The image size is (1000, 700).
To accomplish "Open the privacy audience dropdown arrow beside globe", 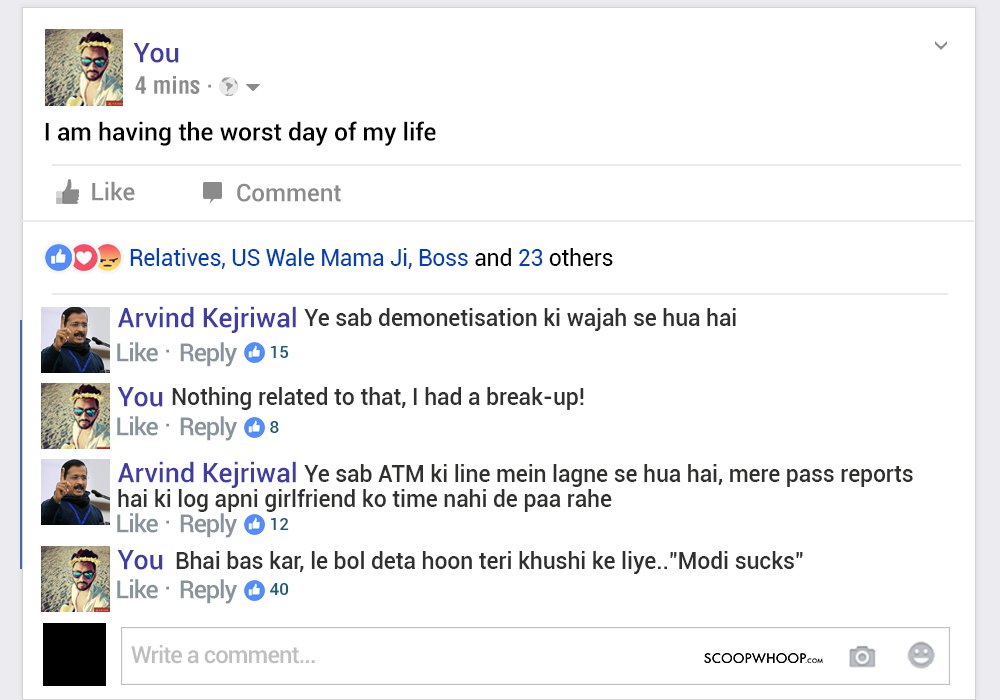I will 253,87.
